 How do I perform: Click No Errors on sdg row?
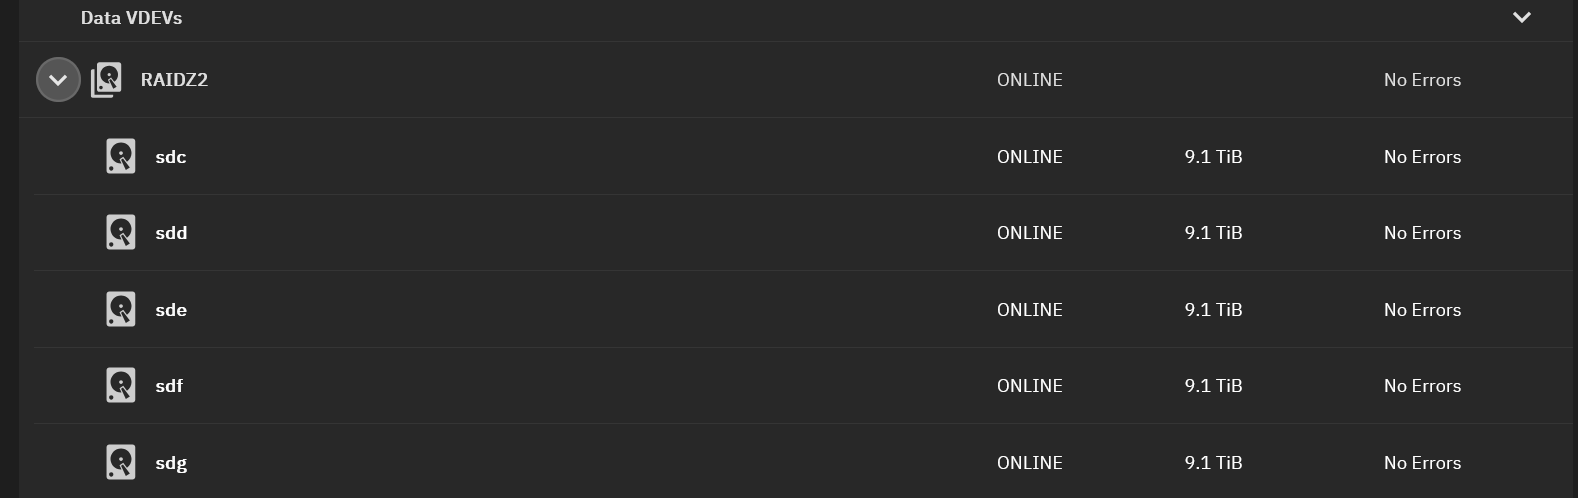point(1422,463)
